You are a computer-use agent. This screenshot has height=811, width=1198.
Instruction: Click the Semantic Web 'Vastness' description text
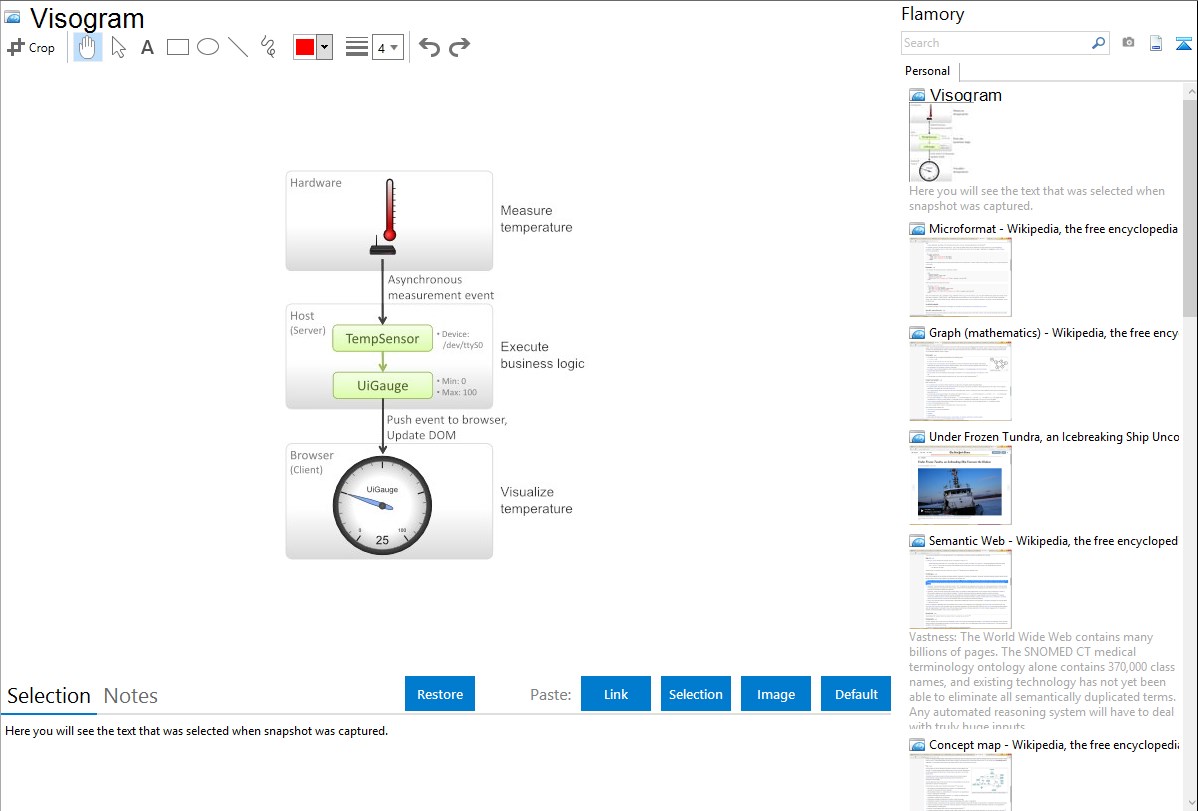[x=1043, y=681]
